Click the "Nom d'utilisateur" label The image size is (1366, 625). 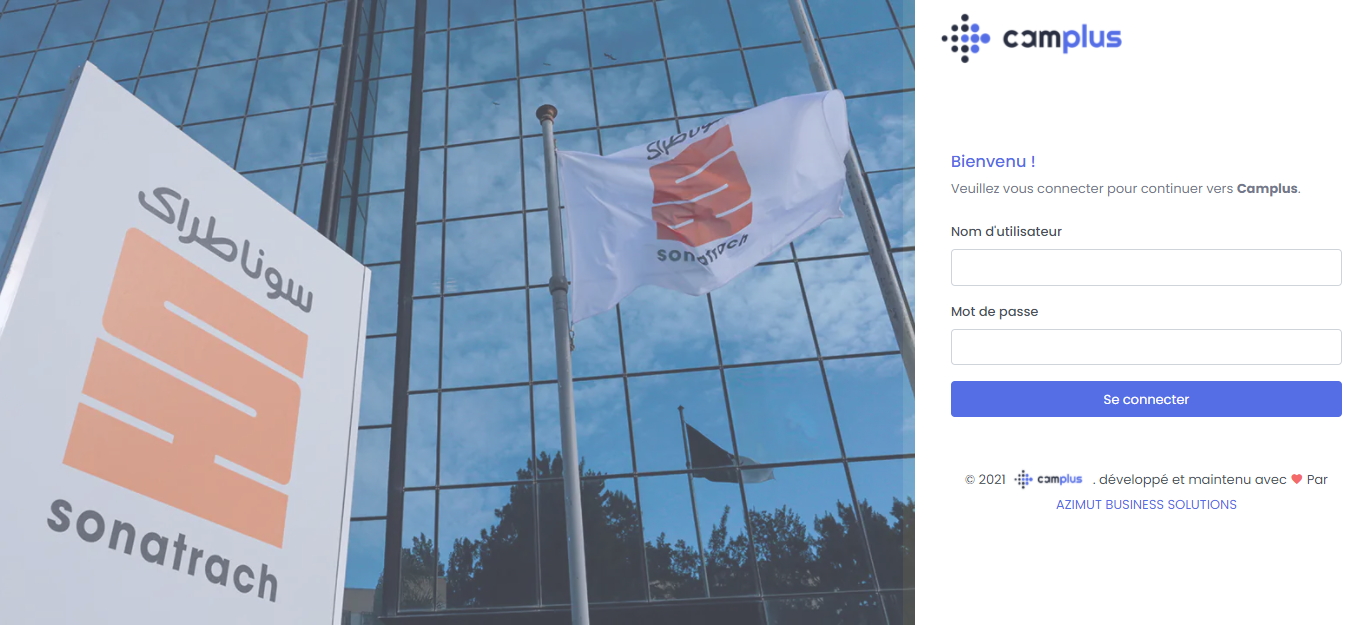[x=1006, y=231]
